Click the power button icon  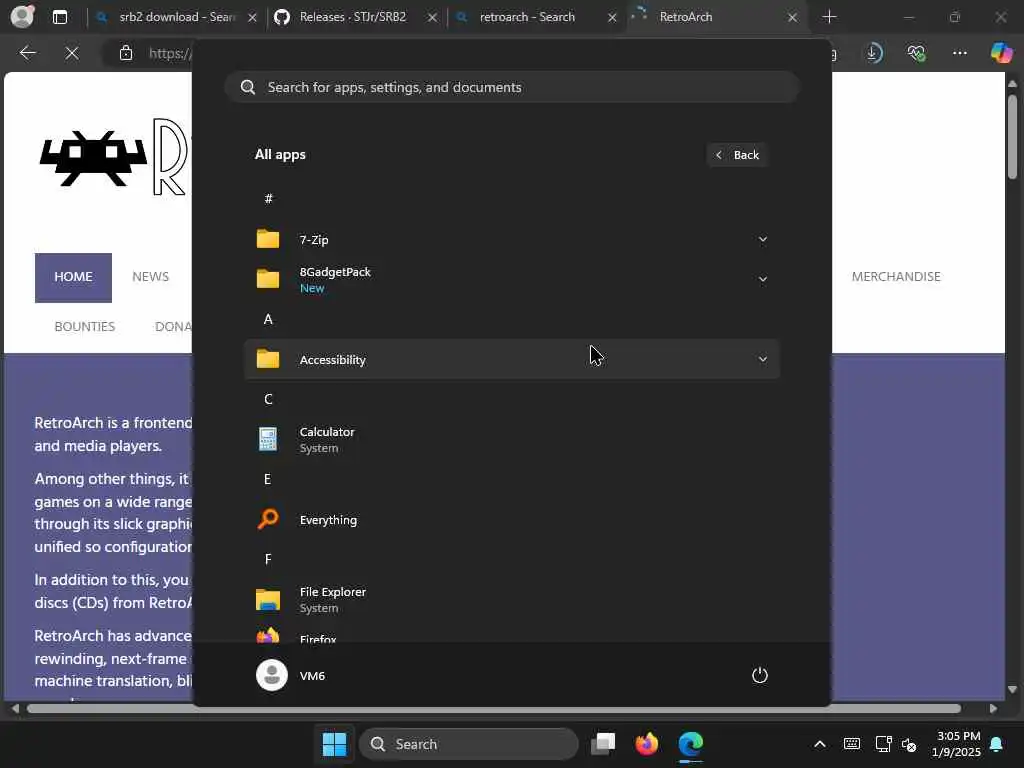(x=760, y=675)
